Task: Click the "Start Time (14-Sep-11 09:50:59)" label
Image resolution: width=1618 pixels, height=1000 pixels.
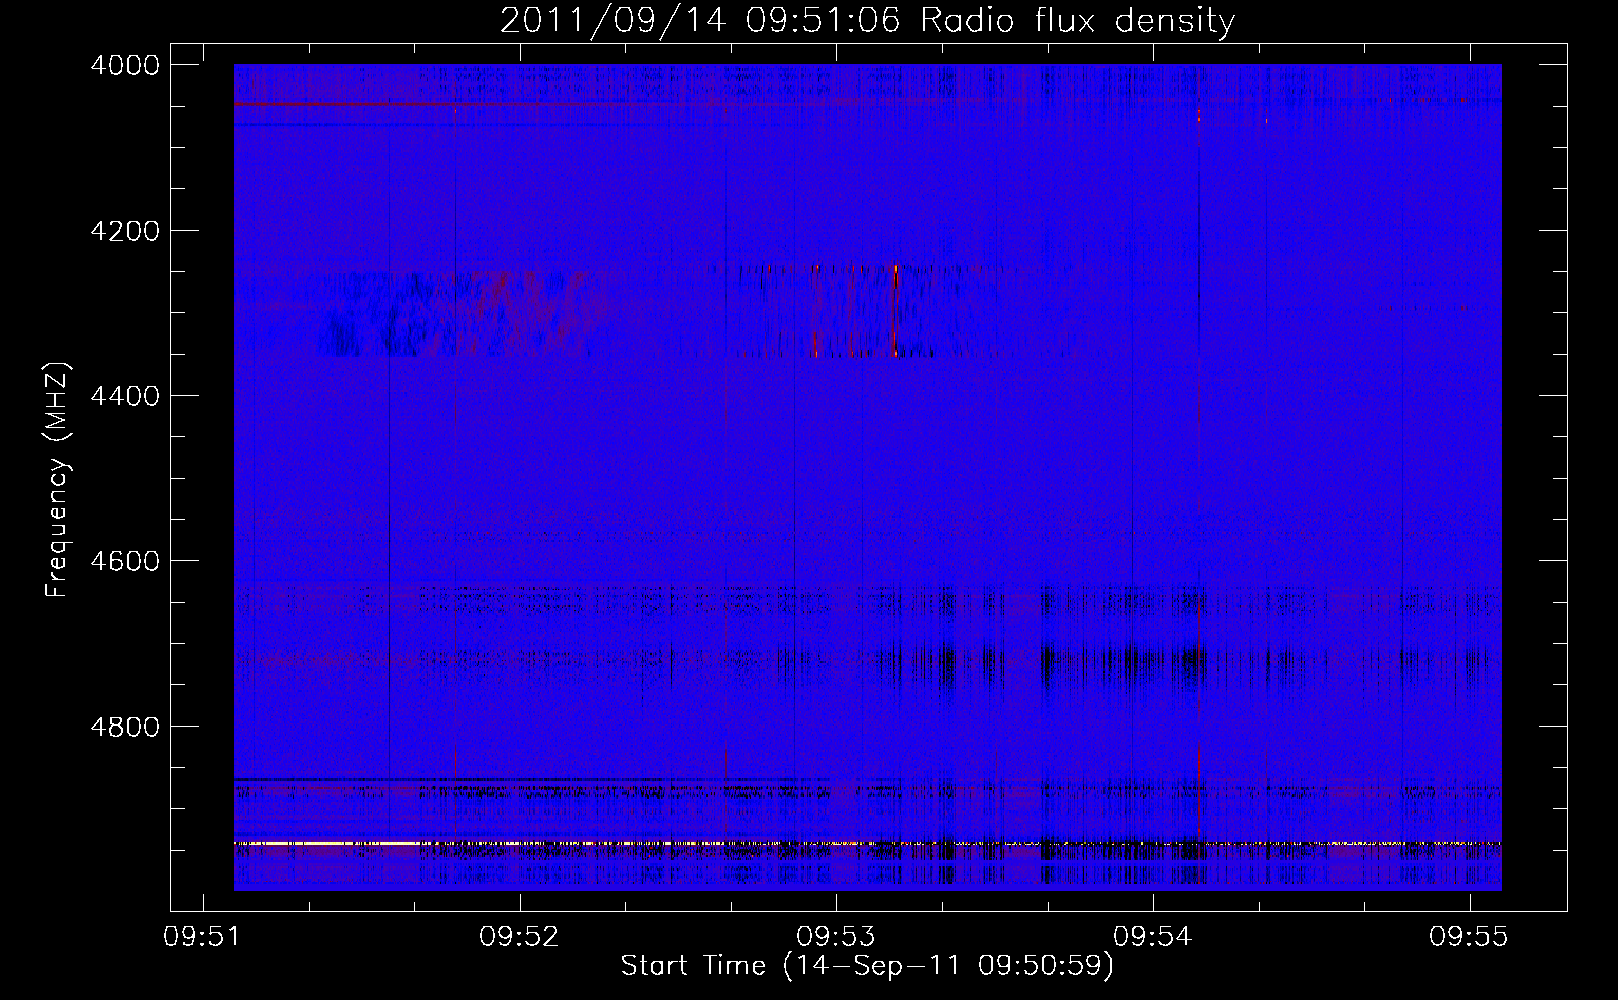Action: tap(867, 967)
